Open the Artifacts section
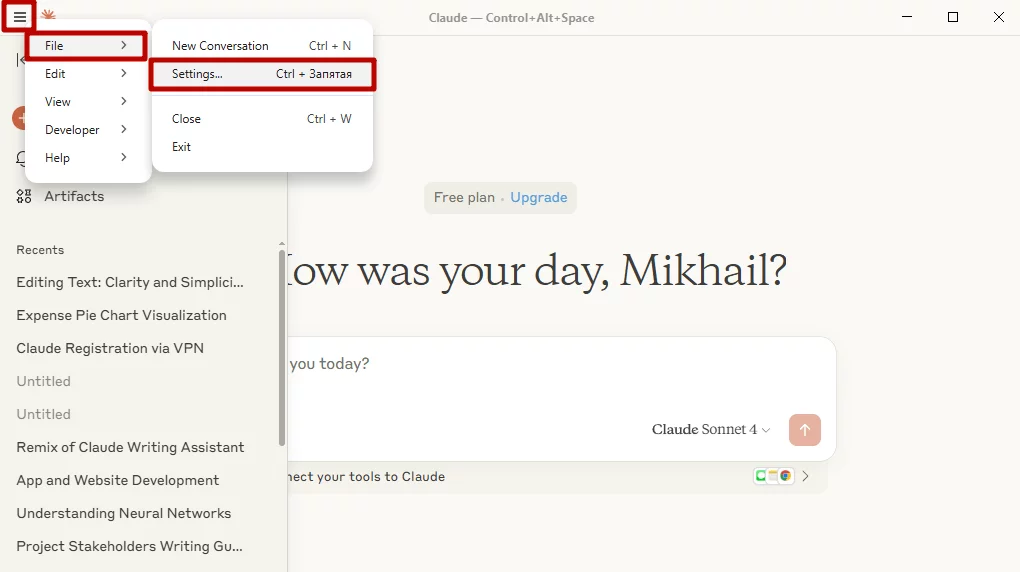 click(74, 196)
